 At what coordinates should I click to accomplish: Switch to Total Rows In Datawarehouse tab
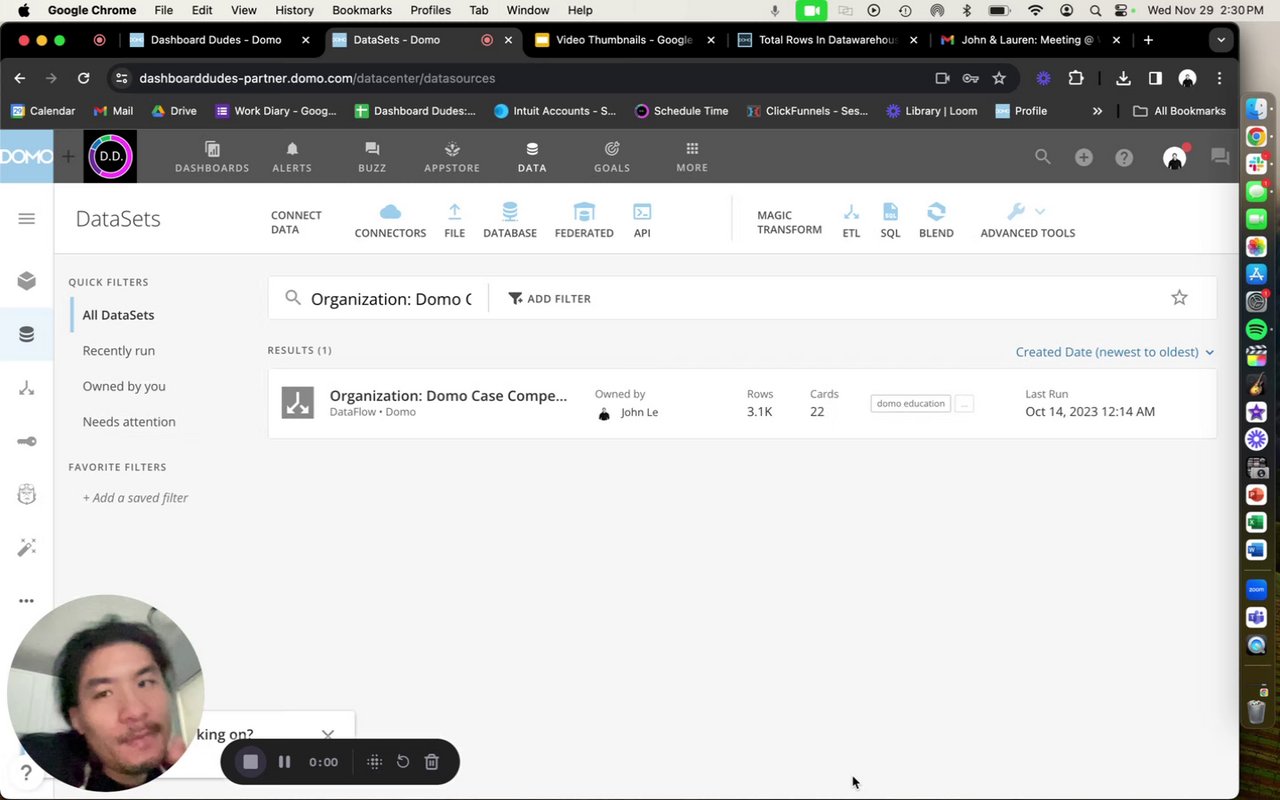(827, 40)
